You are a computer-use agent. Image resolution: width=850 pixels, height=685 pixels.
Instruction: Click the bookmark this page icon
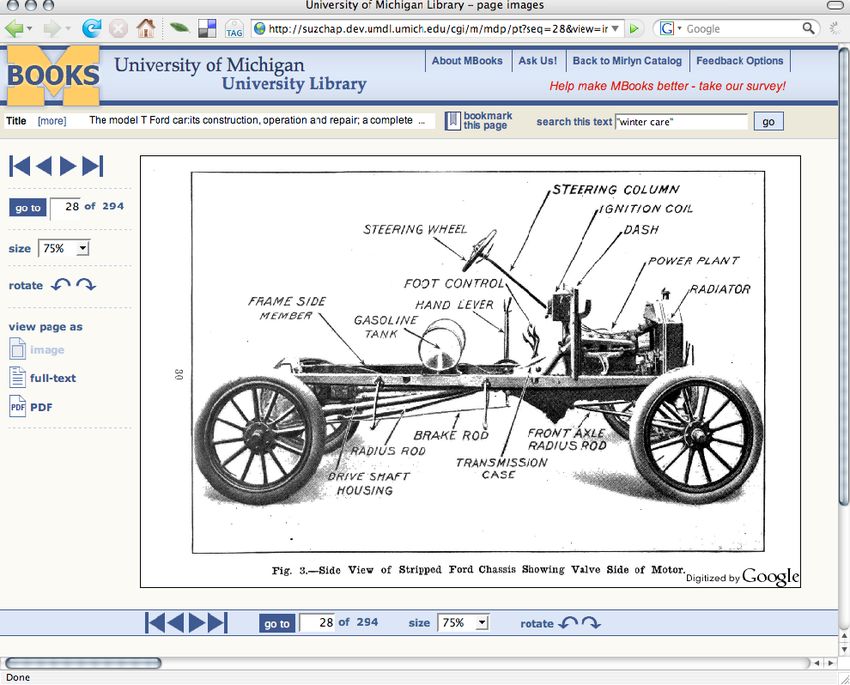click(x=453, y=120)
